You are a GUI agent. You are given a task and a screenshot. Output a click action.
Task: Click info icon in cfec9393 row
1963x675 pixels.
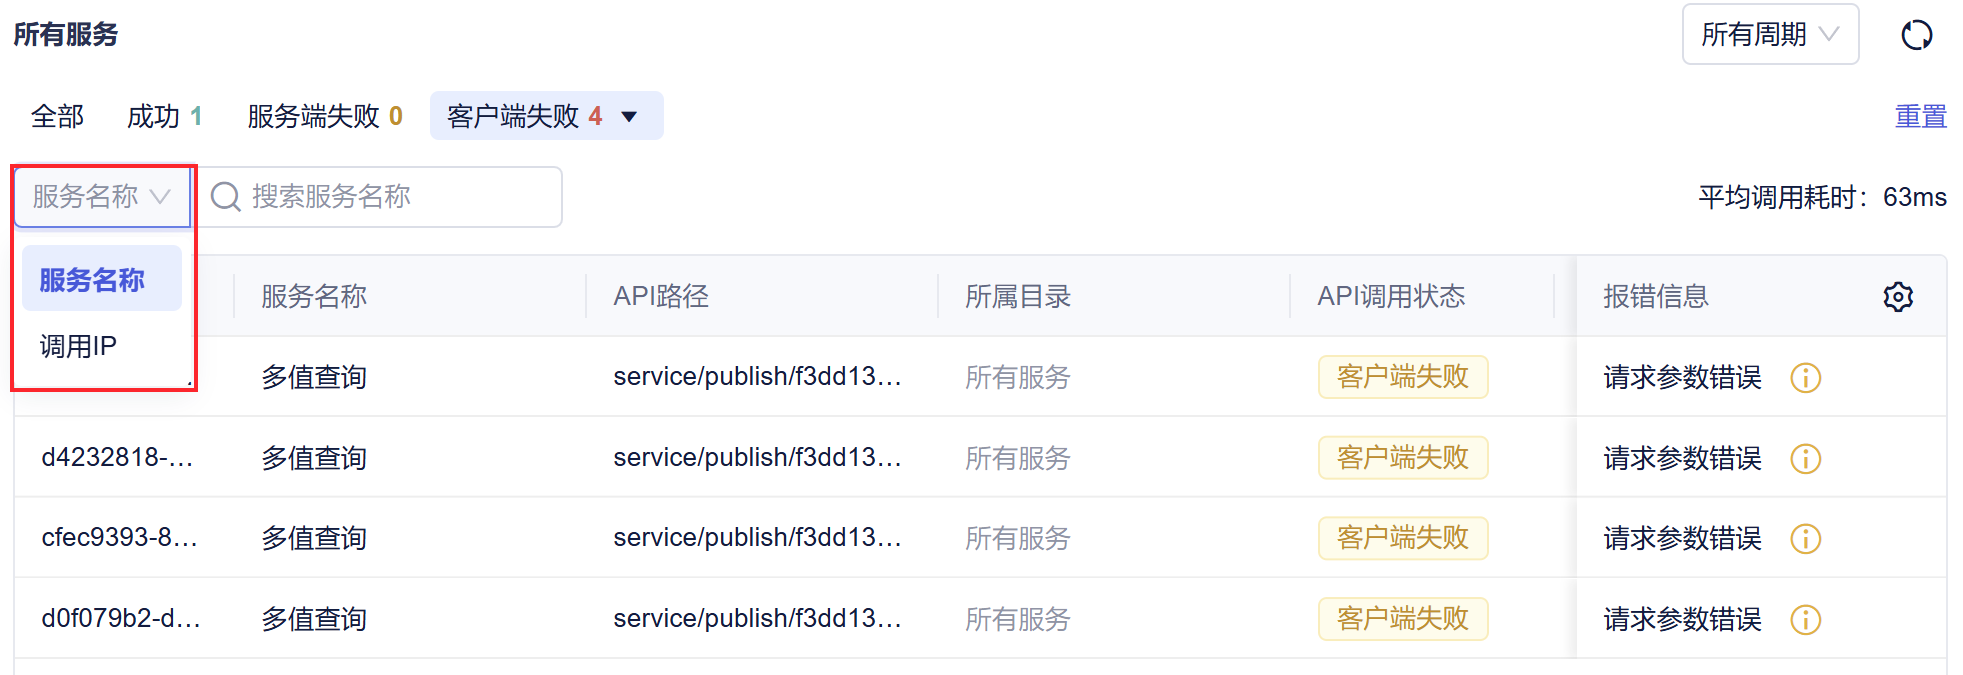click(x=1805, y=539)
